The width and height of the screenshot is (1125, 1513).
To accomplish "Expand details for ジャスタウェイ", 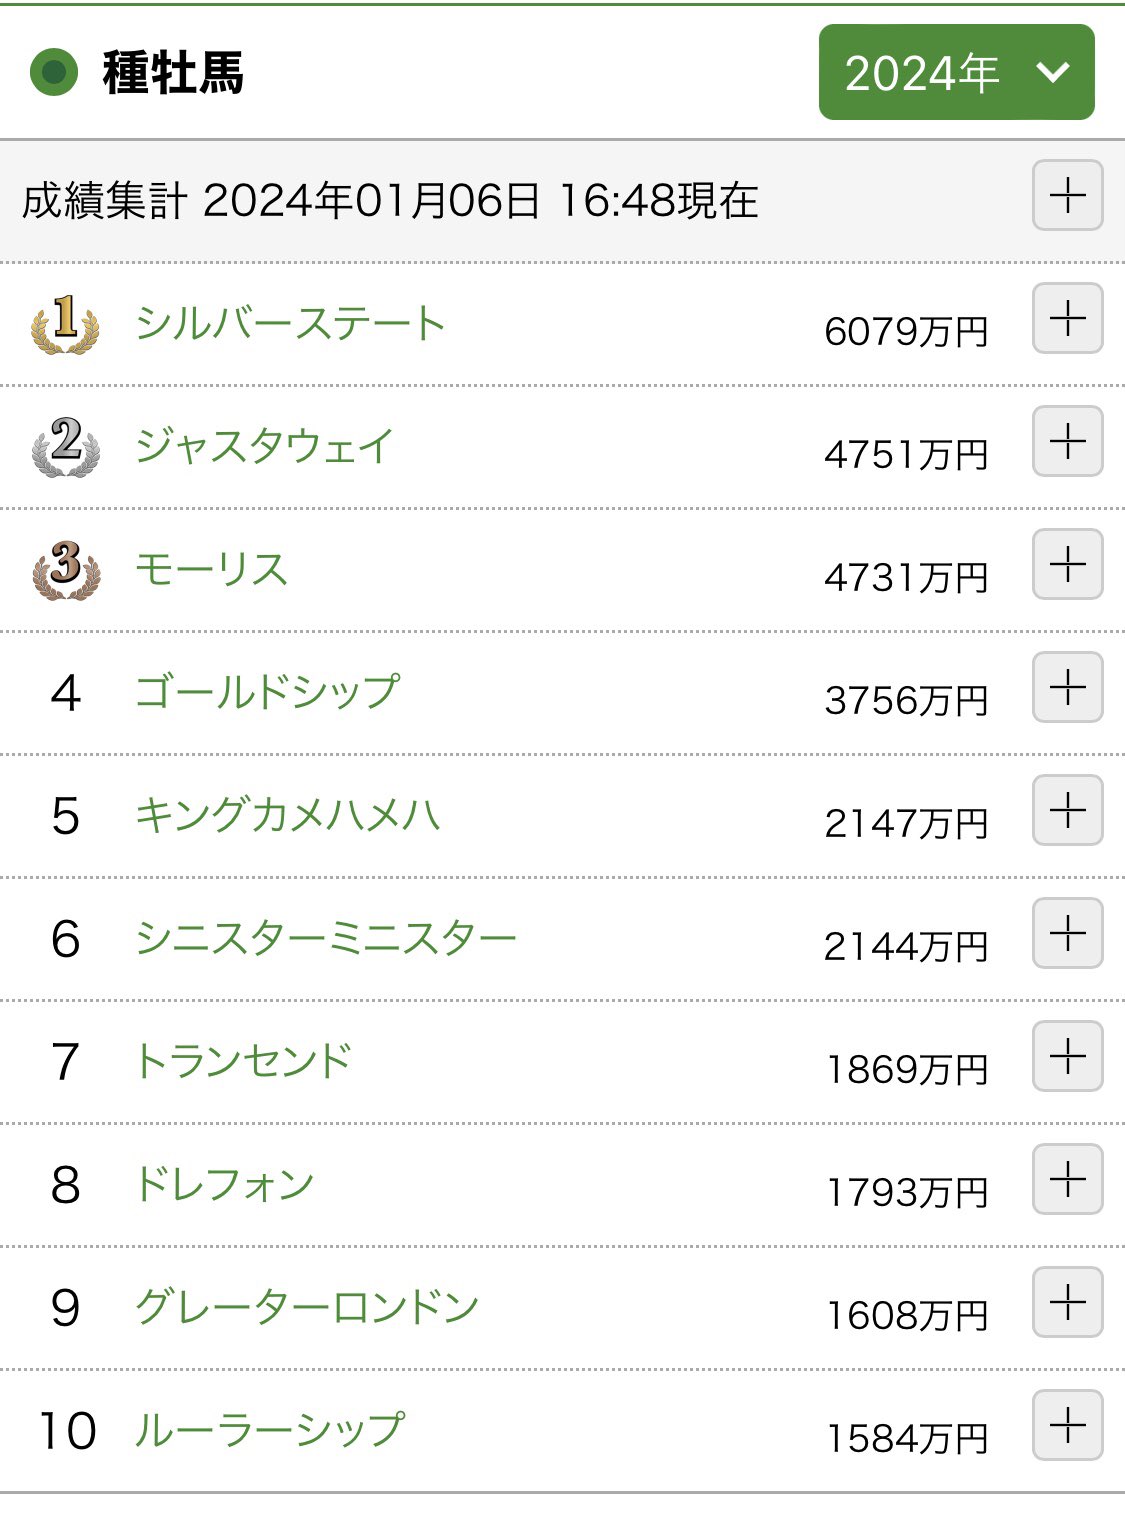I will [1067, 441].
